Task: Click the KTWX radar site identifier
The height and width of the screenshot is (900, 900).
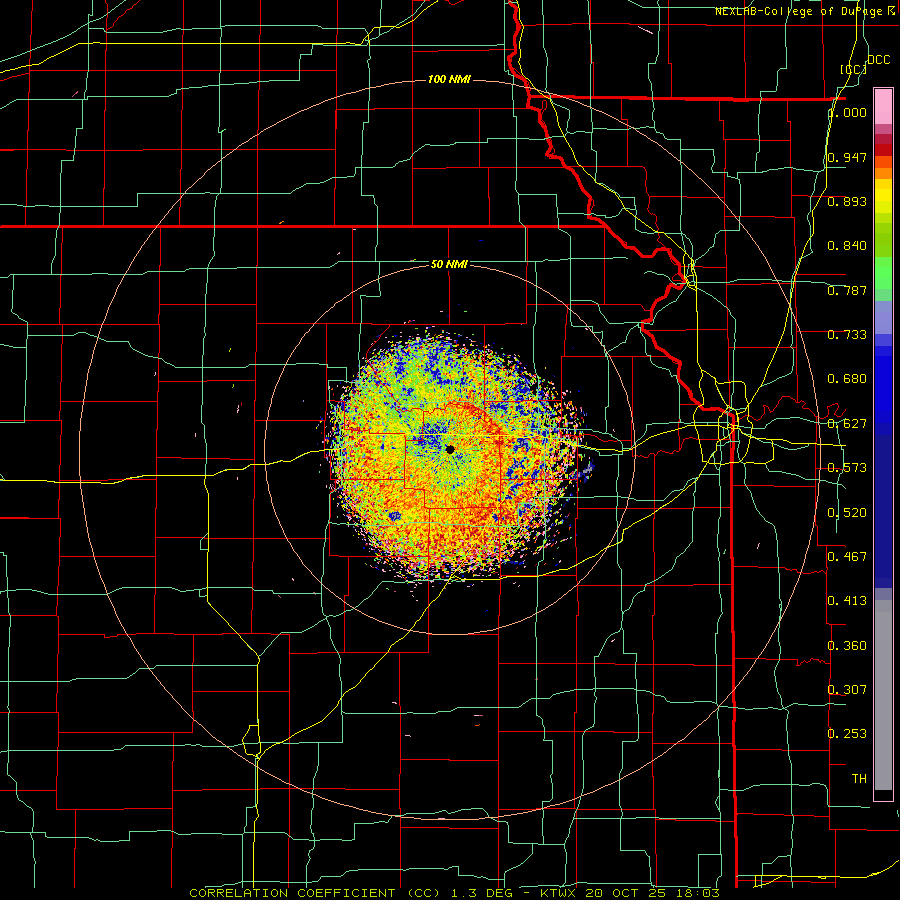Action: [558, 893]
